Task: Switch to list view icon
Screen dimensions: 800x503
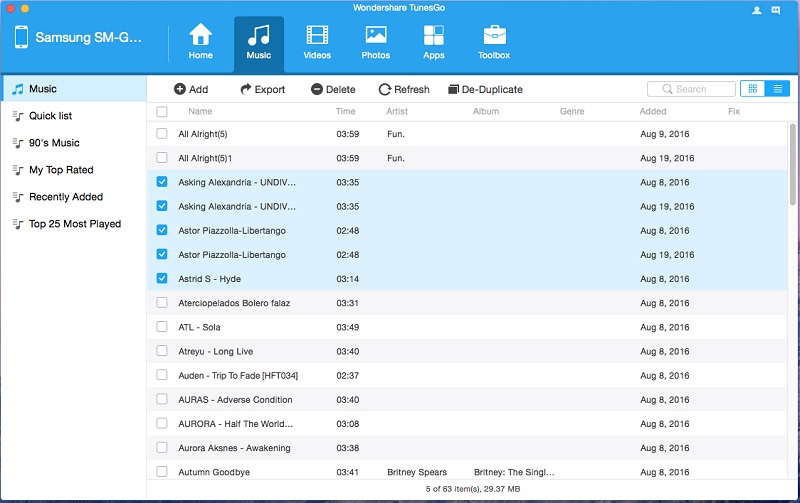Action: 777,89
